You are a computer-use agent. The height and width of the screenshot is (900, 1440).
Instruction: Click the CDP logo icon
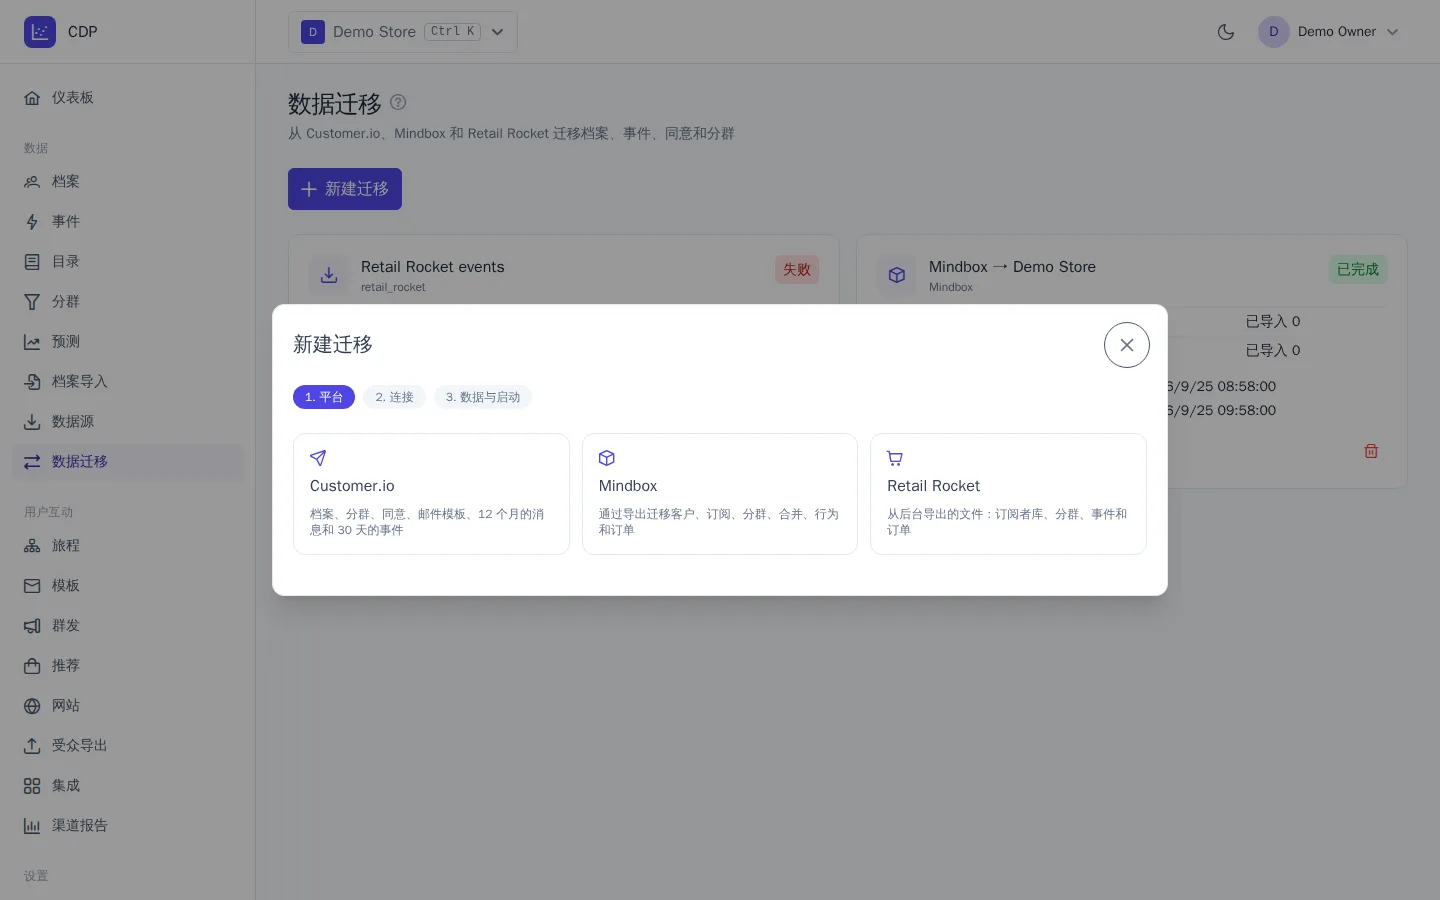coord(40,32)
